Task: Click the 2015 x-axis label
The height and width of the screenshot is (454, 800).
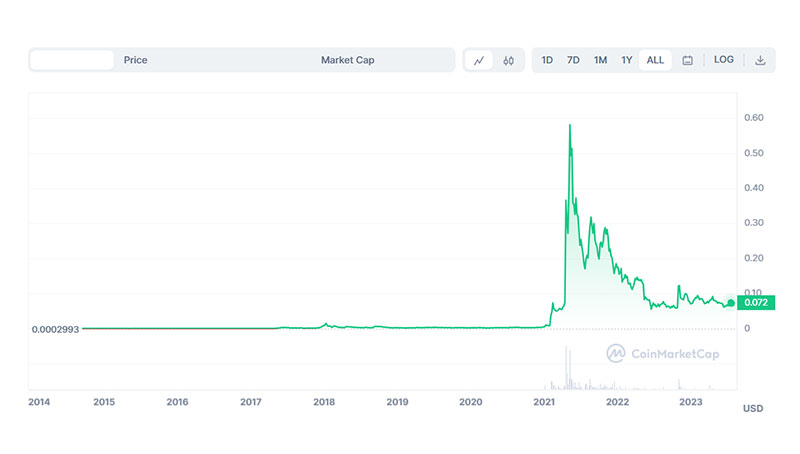Action: coord(104,402)
